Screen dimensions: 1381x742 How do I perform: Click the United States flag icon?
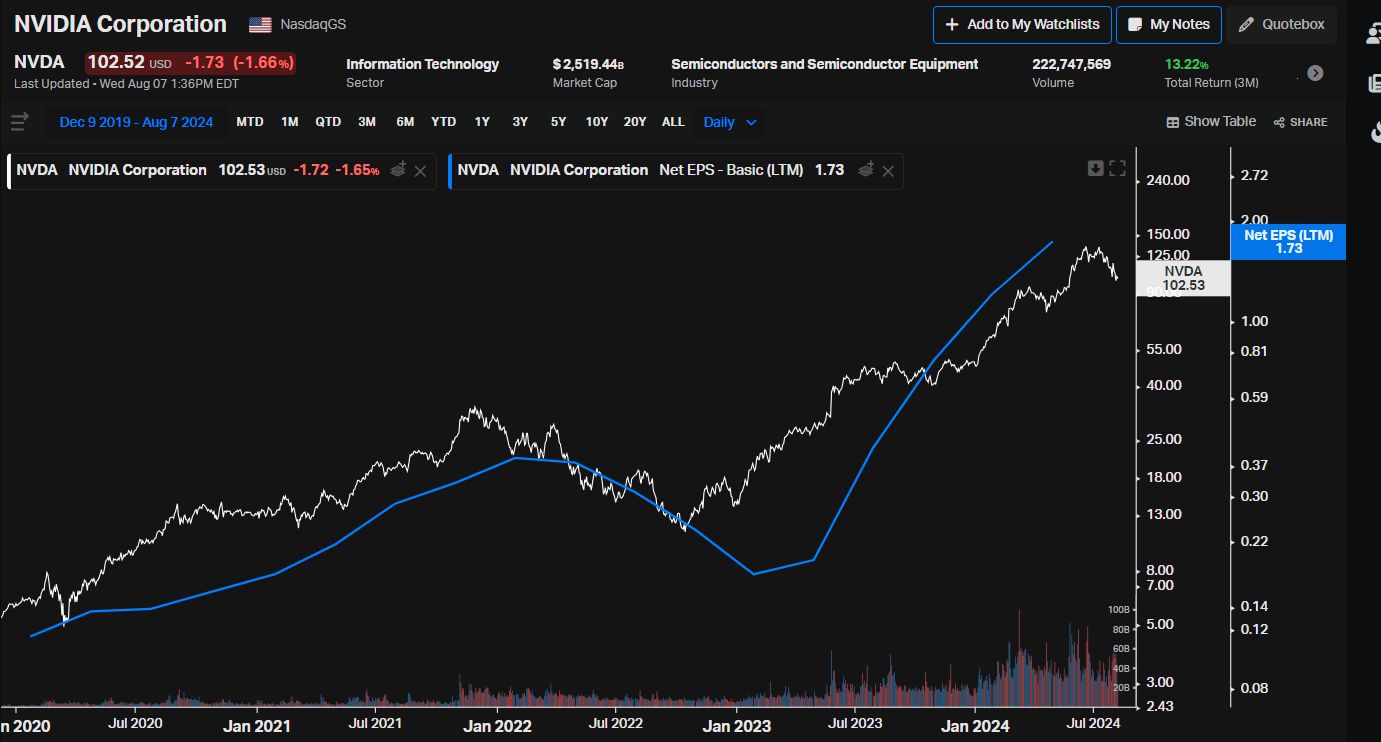coord(260,24)
